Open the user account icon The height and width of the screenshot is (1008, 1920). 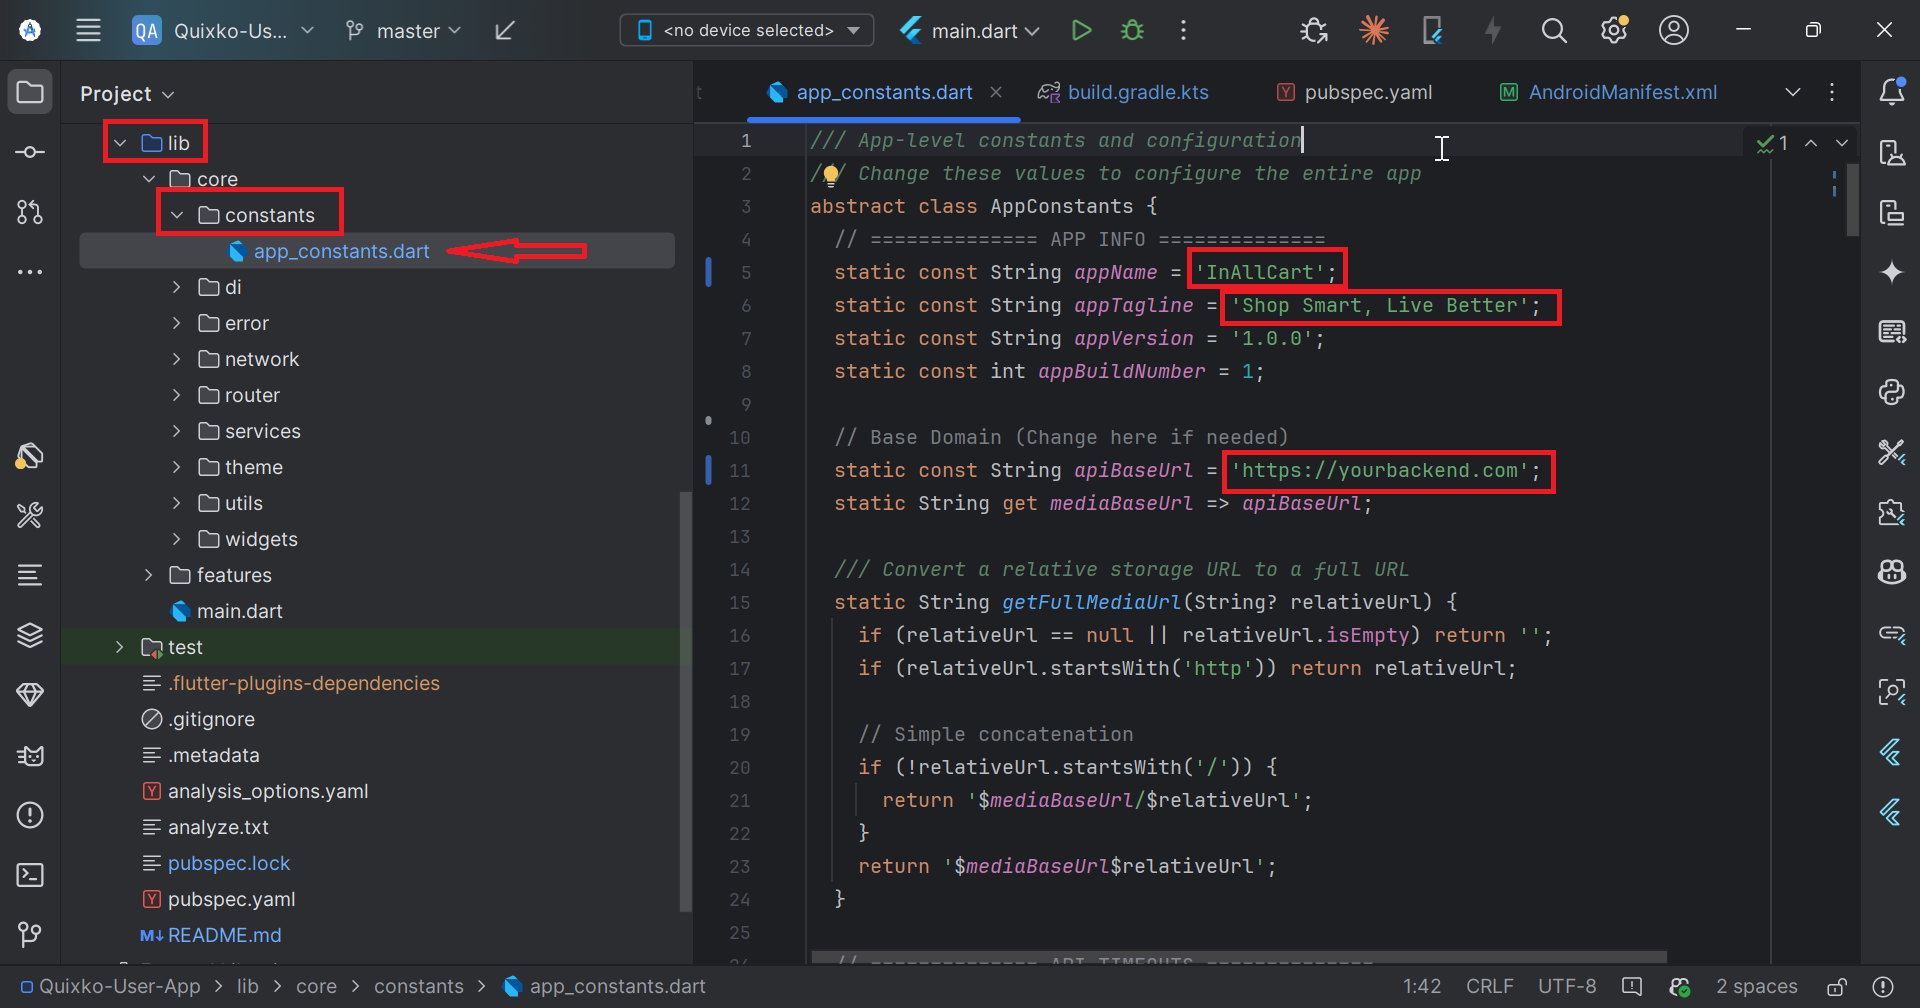point(1674,30)
